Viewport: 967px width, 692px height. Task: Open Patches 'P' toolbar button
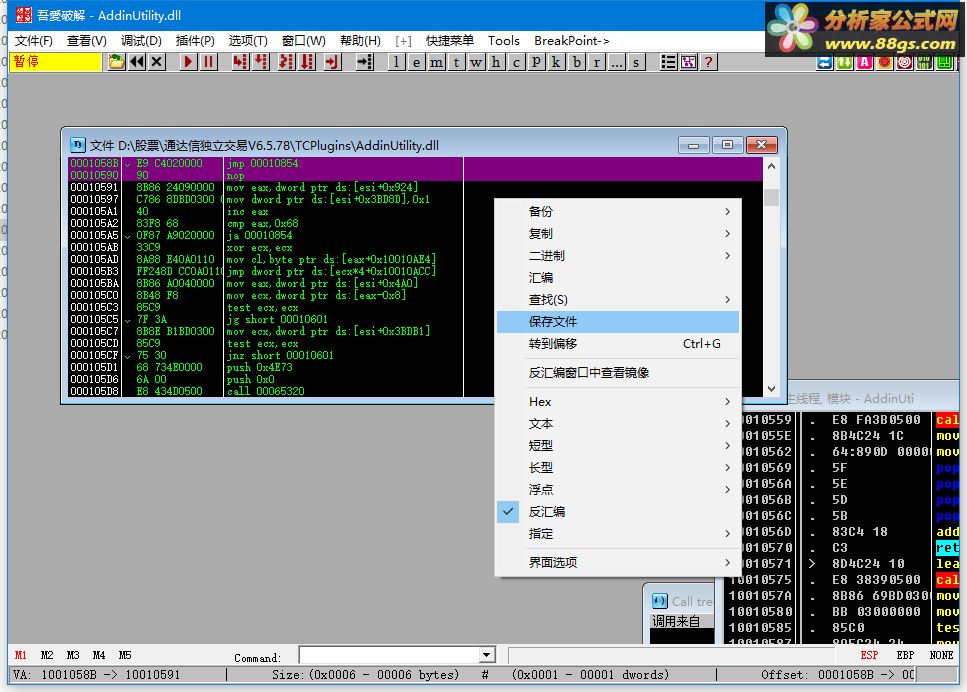537,62
